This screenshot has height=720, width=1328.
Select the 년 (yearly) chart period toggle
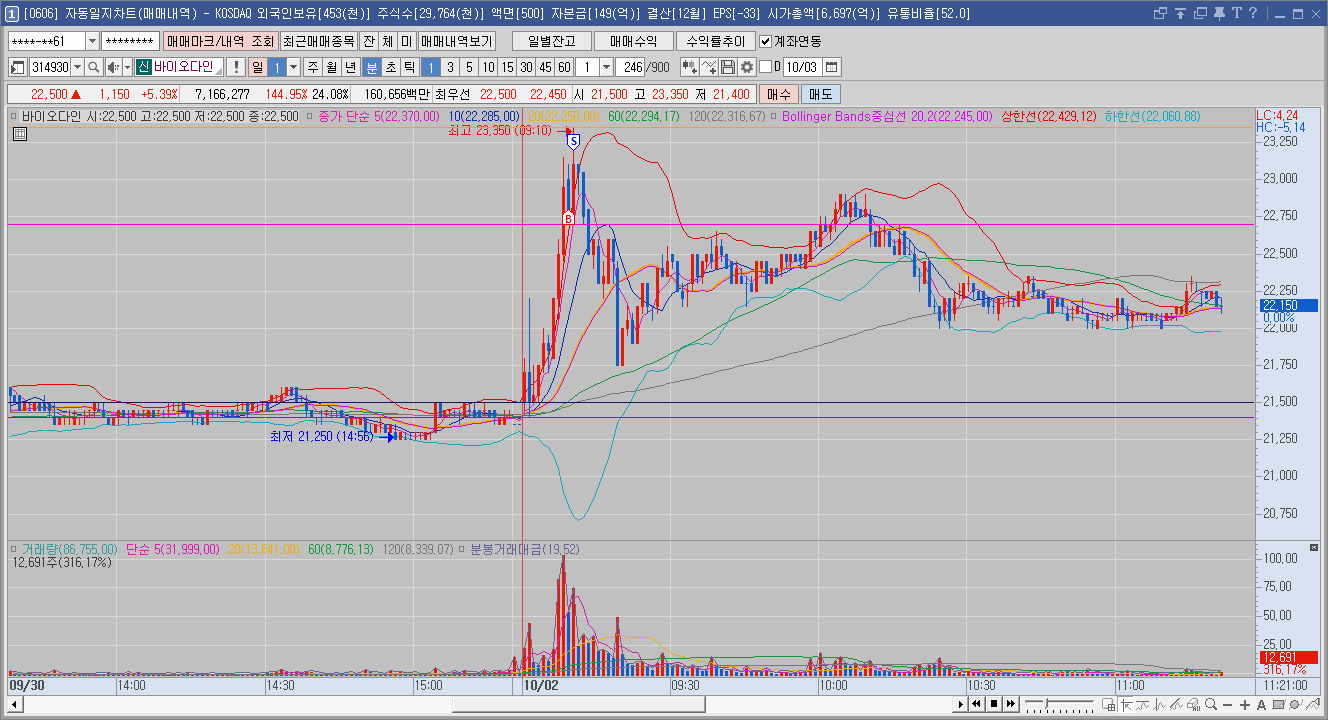(x=350, y=67)
